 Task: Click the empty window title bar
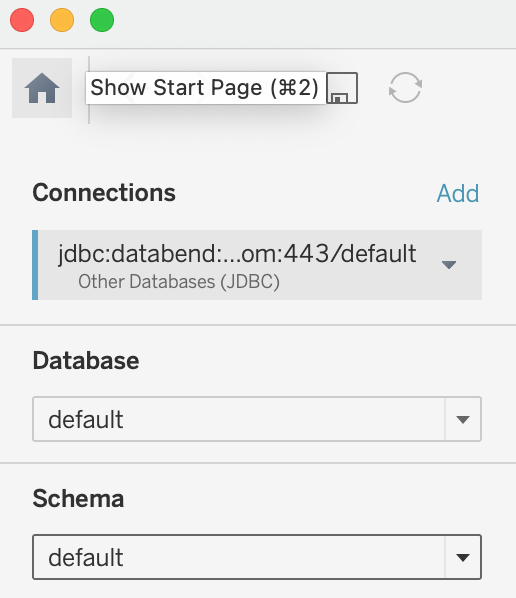tap(313, 24)
